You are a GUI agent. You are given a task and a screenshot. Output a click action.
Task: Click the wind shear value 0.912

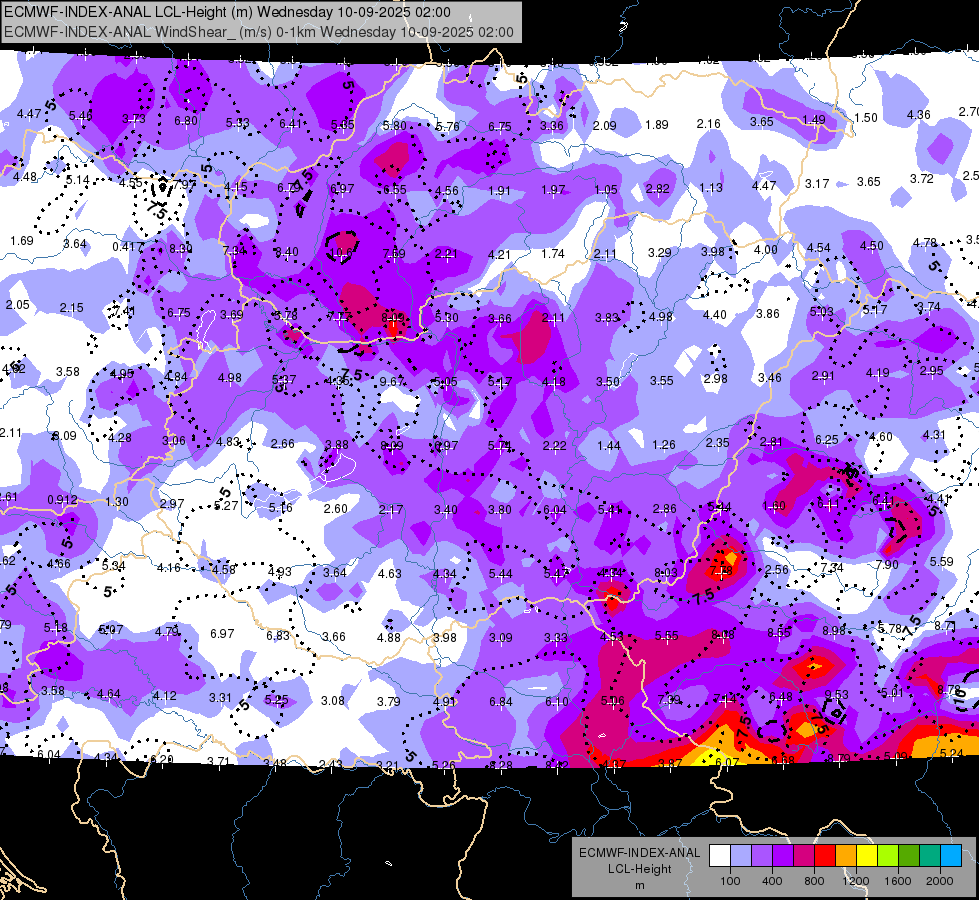tap(62, 500)
